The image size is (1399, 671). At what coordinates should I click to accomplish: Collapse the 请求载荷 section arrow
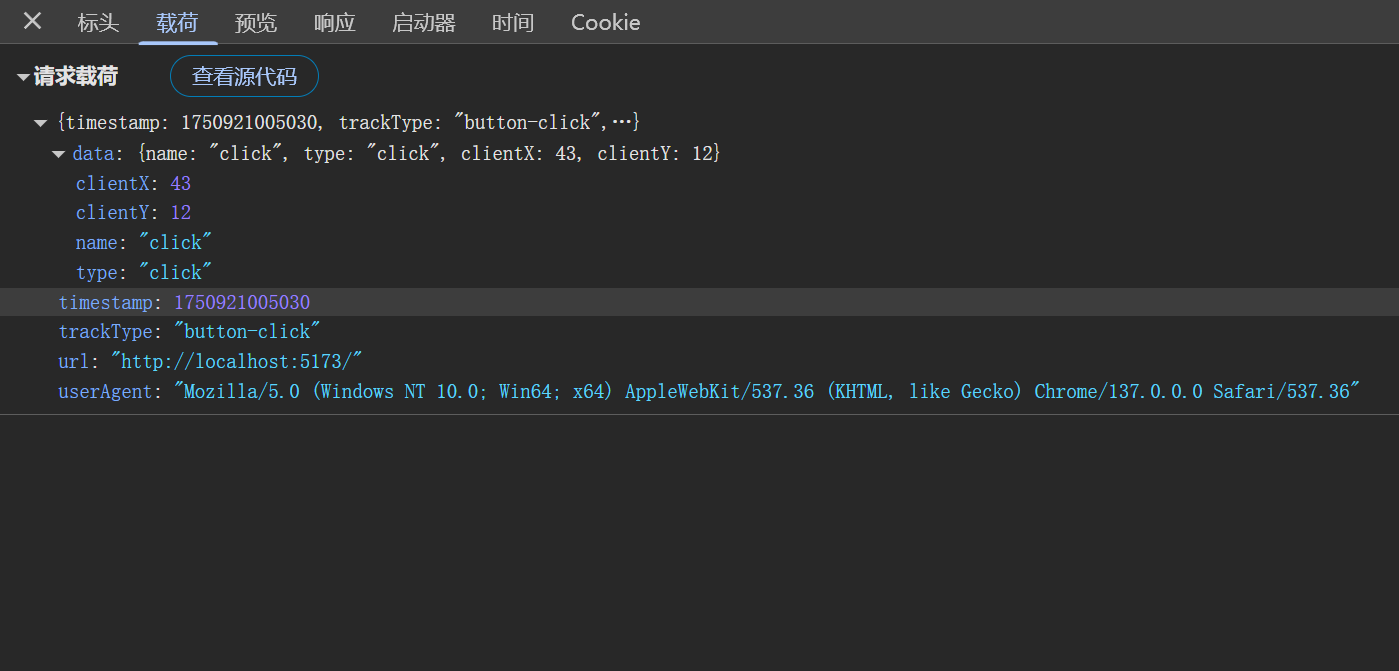23,77
